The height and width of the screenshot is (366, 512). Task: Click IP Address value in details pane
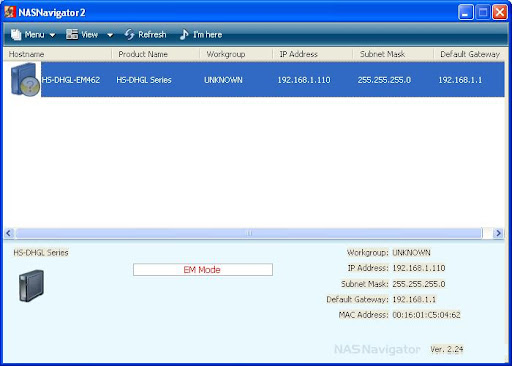click(419, 268)
